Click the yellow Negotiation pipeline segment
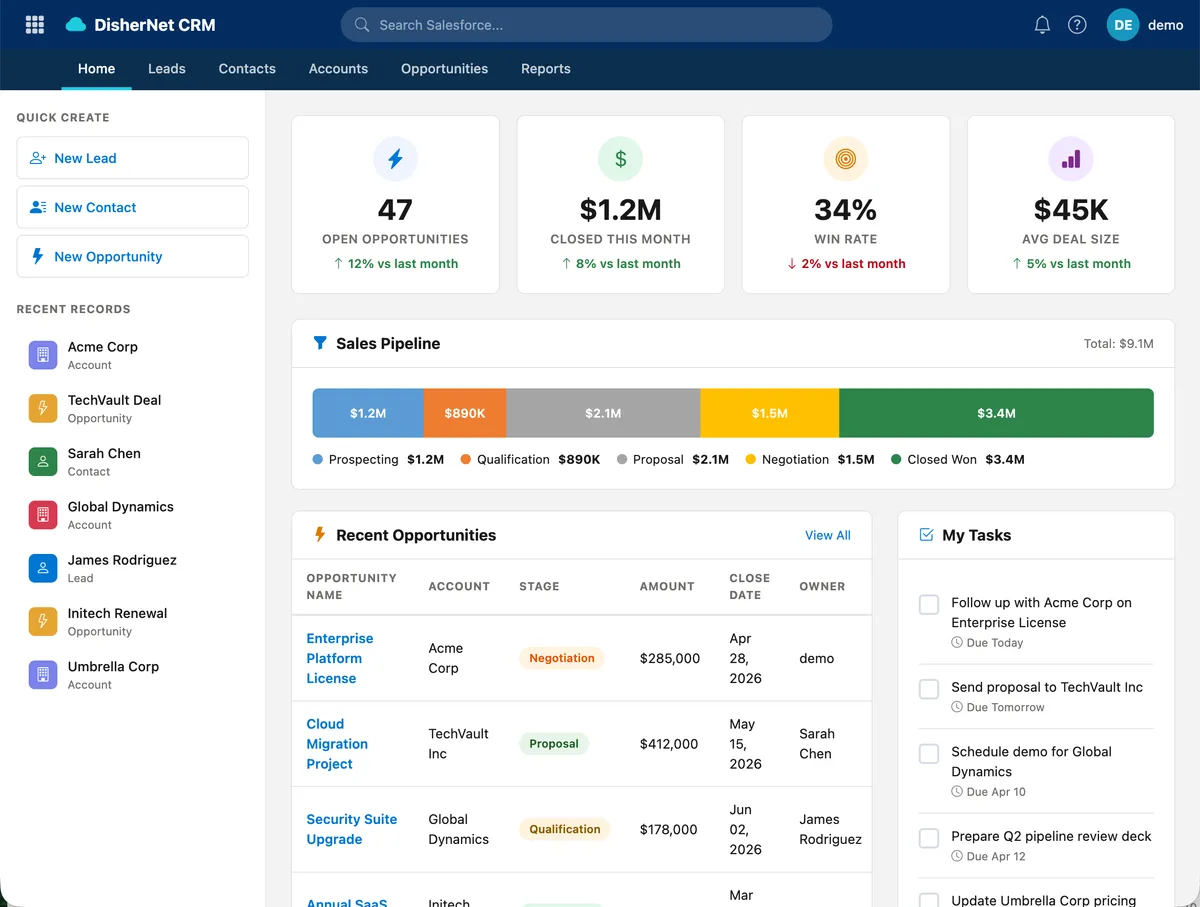1200x907 pixels. point(770,413)
